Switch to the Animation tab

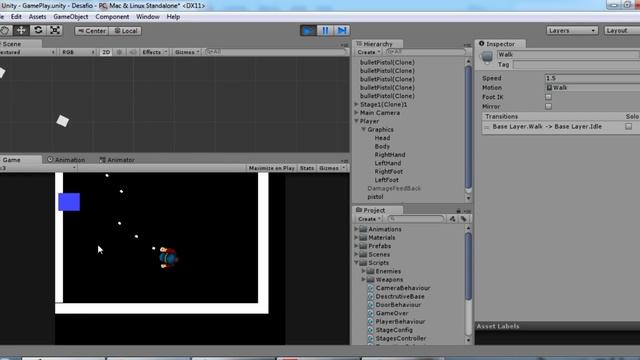pyautogui.click(x=66, y=160)
